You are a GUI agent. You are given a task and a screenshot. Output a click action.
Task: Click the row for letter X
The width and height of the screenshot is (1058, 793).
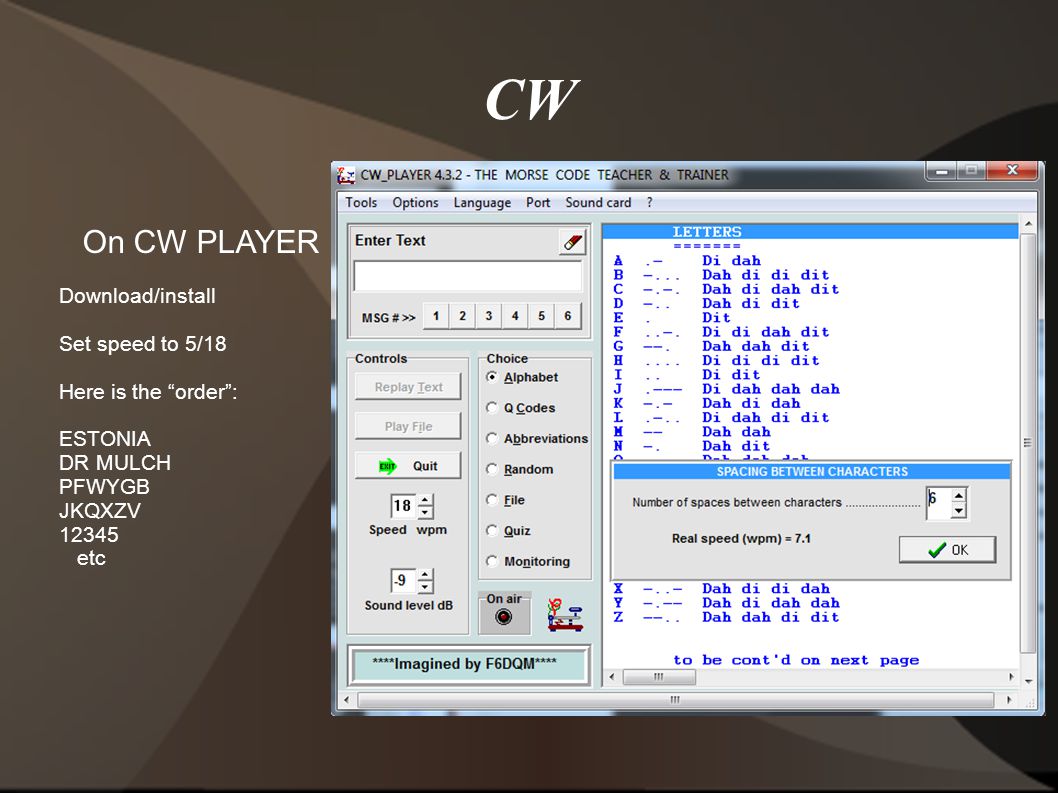click(721, 589)
